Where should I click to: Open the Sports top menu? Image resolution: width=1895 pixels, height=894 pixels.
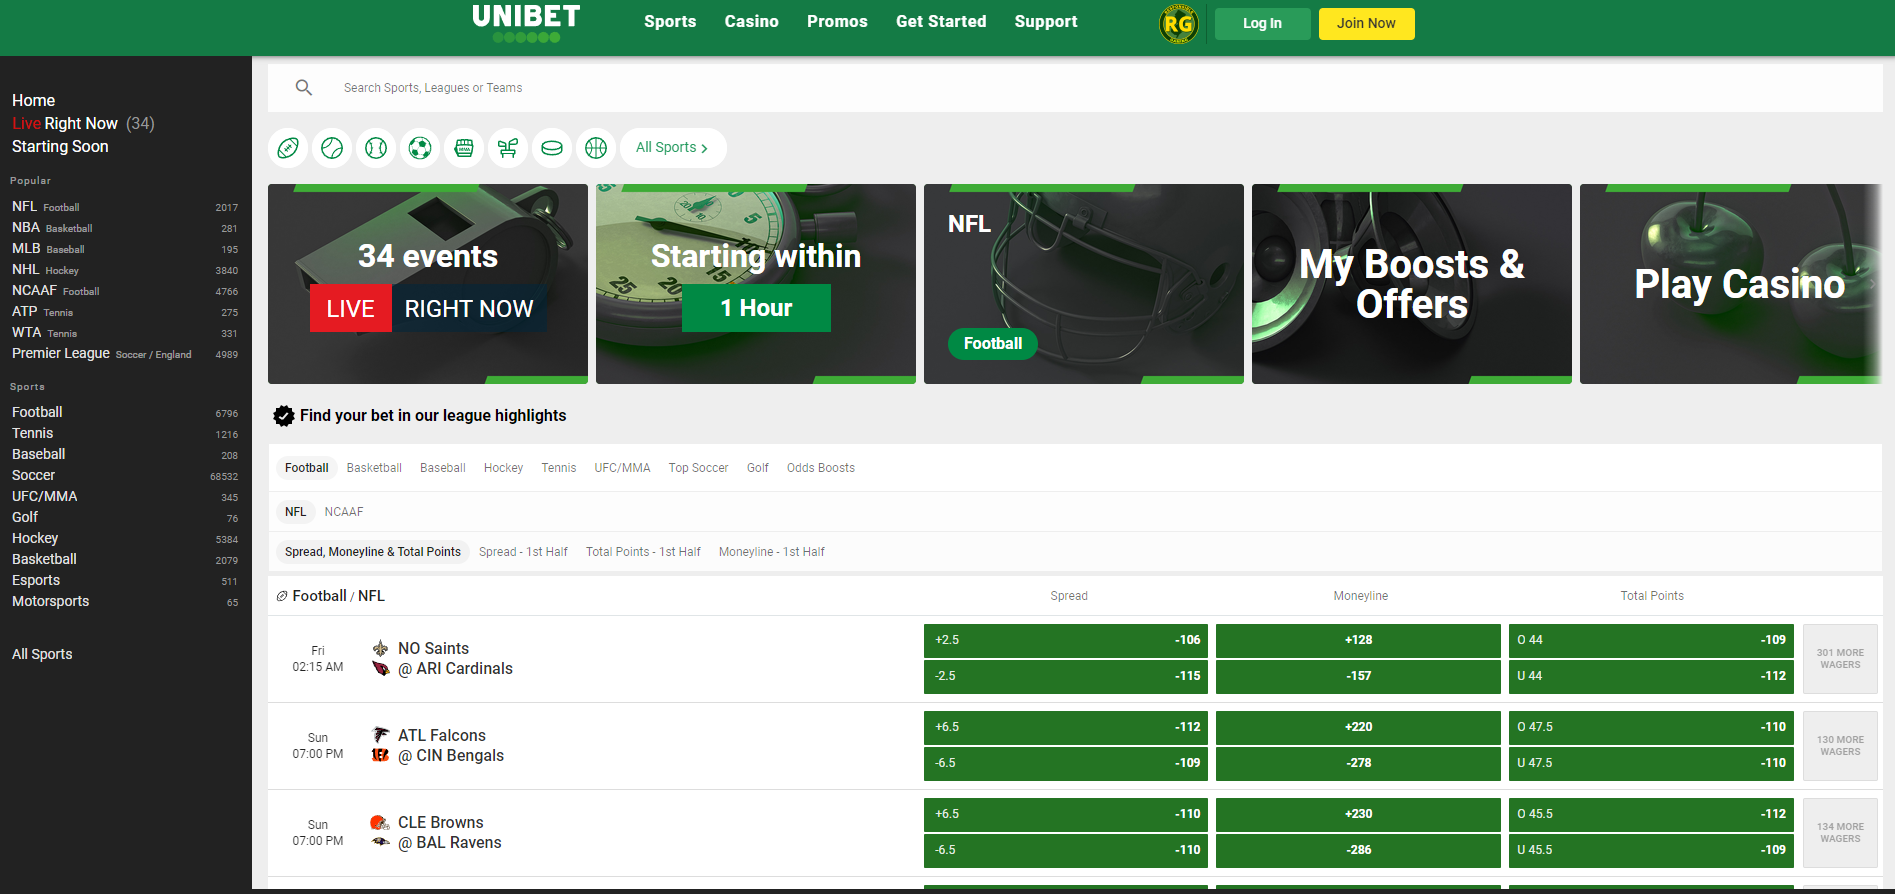[670, 22]
